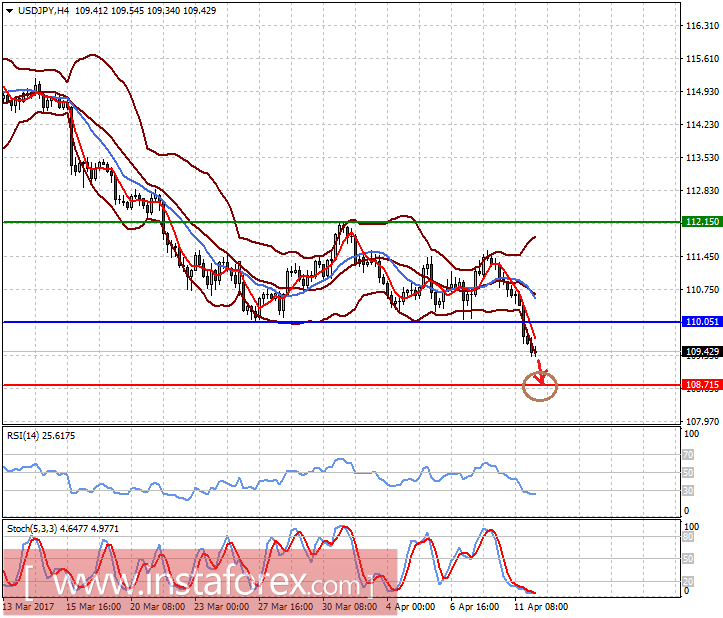Click the 11 Apr 08:00 time axis label

(541, 607)
